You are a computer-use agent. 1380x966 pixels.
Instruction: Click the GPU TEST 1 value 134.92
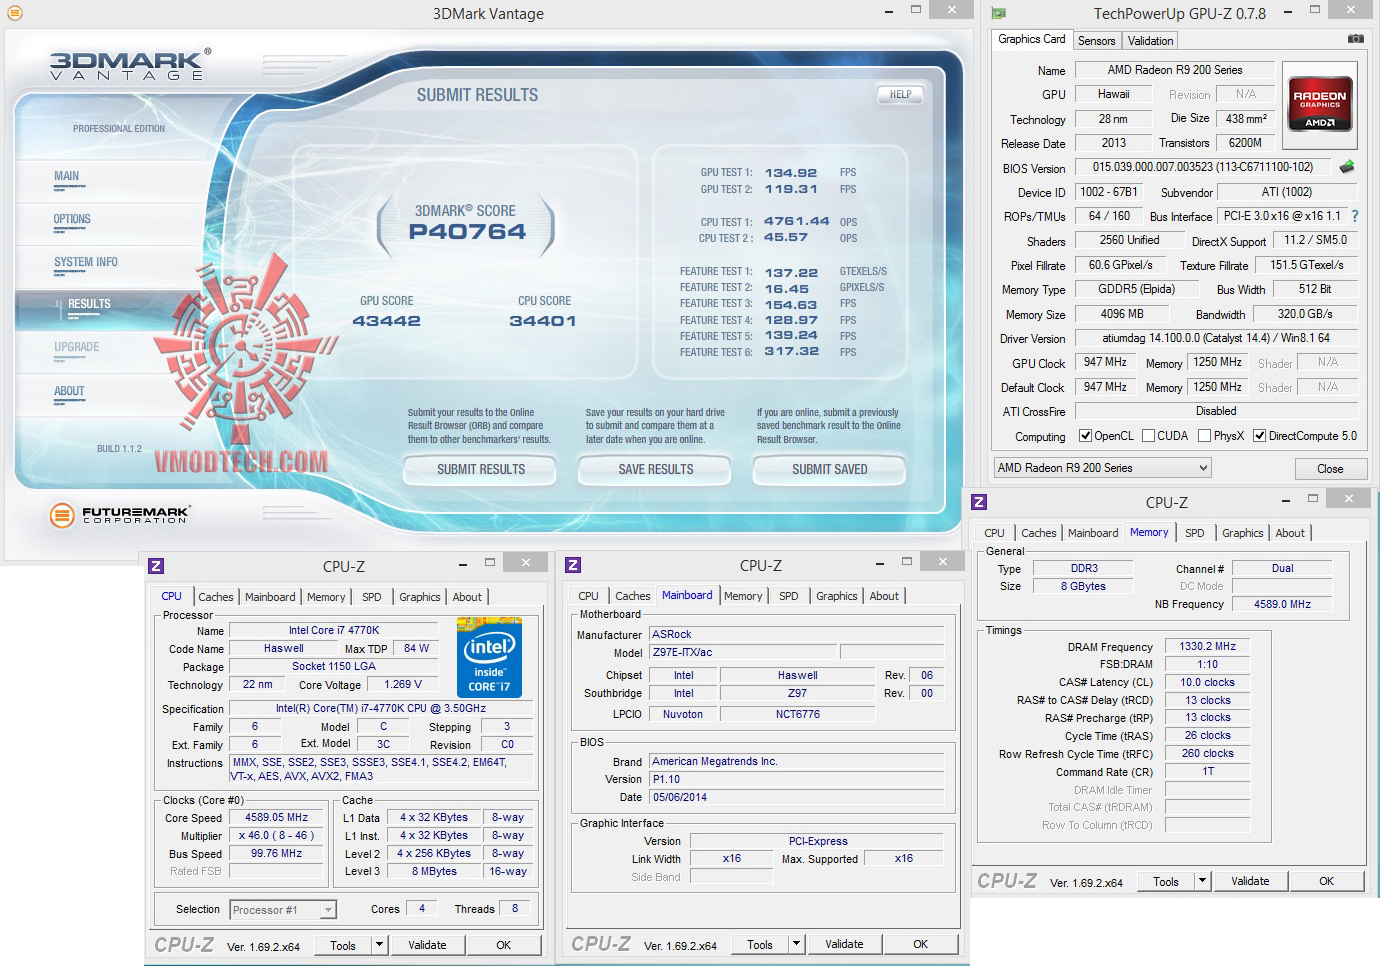click(791, 173)
